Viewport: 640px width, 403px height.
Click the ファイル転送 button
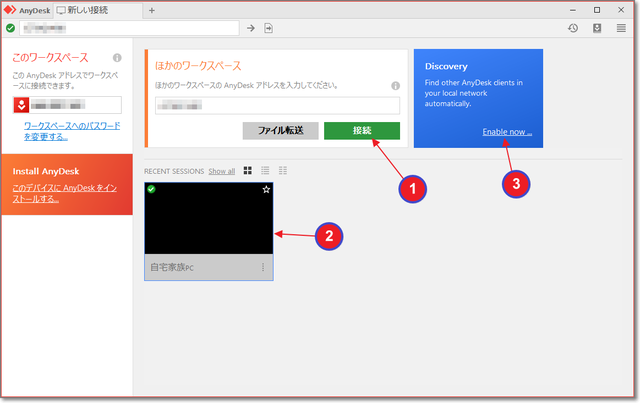[x=280, y=131]
